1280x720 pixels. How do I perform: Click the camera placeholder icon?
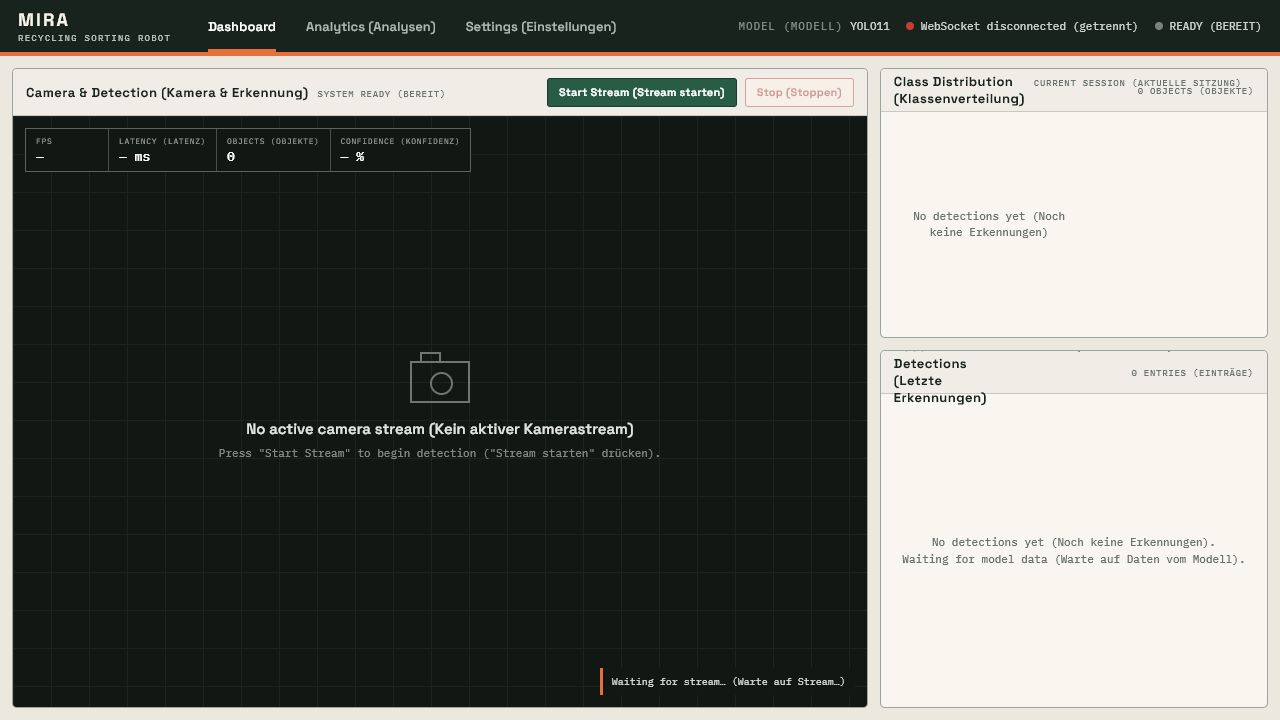tap(440, 378)
